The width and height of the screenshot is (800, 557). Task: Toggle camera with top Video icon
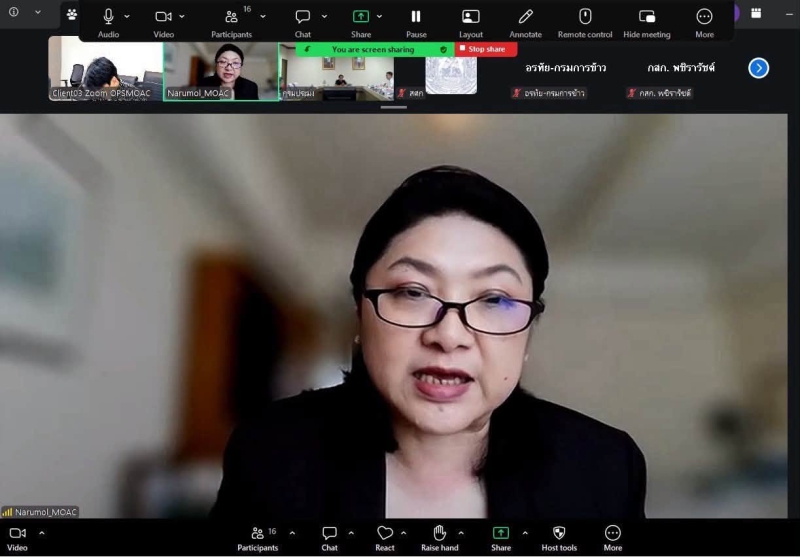pos(163,17)
